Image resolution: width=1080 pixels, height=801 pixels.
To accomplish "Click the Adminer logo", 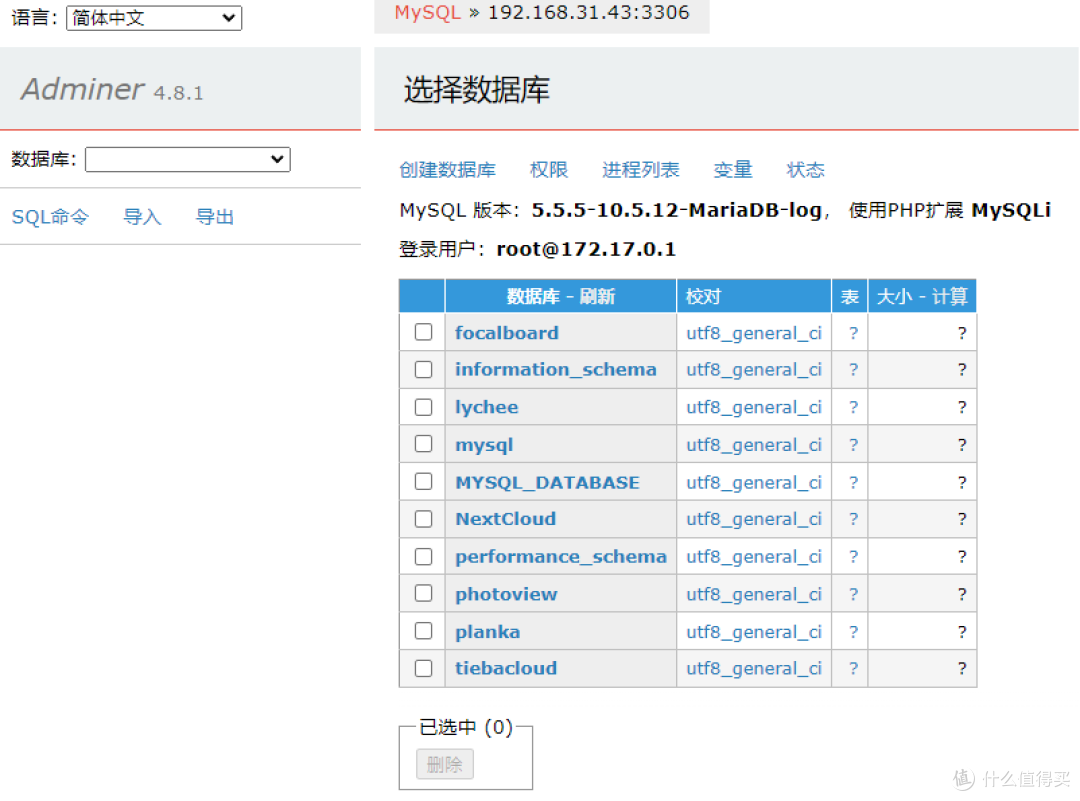I will pos(82,89).
